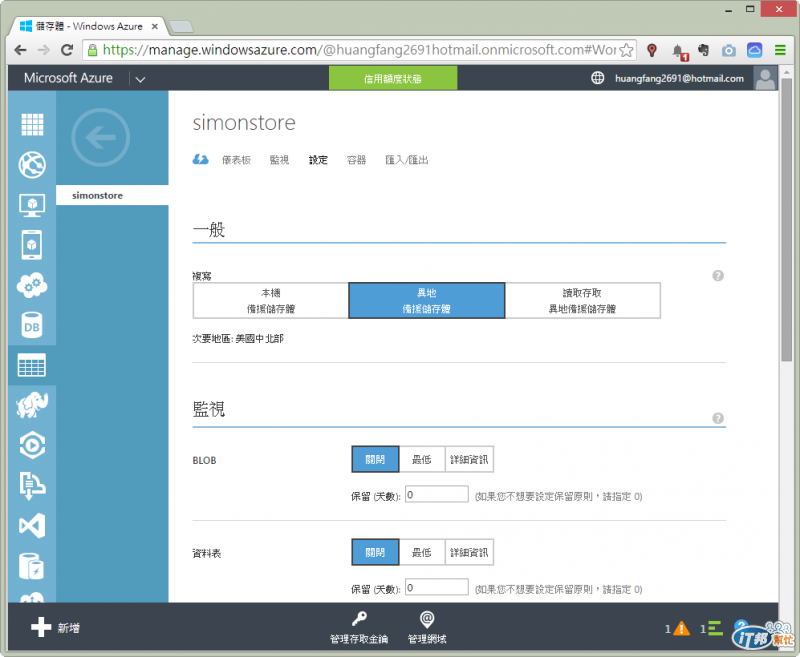Screen dimensions: 800x657
Task: Select the 儲存體 - Windows Azure browser tab
Action: (88, 26)
